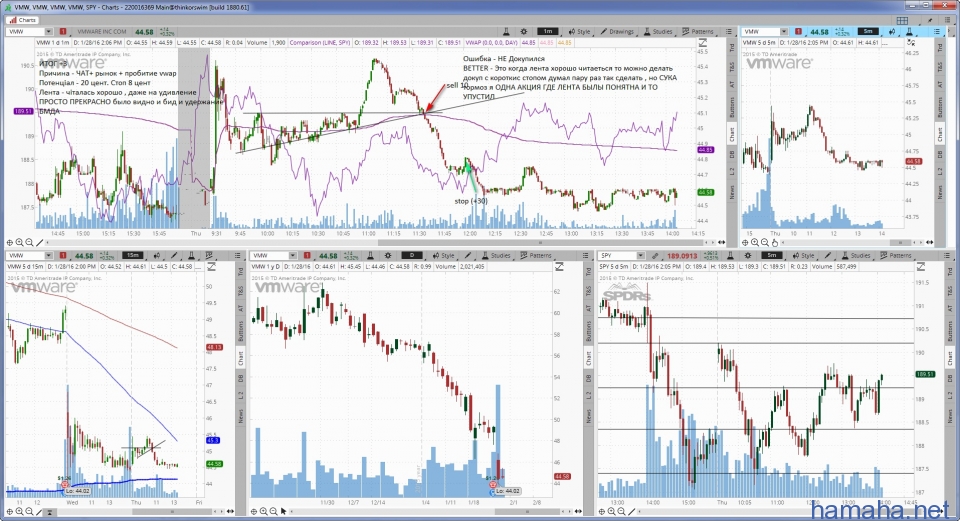This screenshot has width=960, height=521.
Task: Toggle auto-scale icon on 15m chart axis
Action: pyautogui.click(x=211, y=267)
